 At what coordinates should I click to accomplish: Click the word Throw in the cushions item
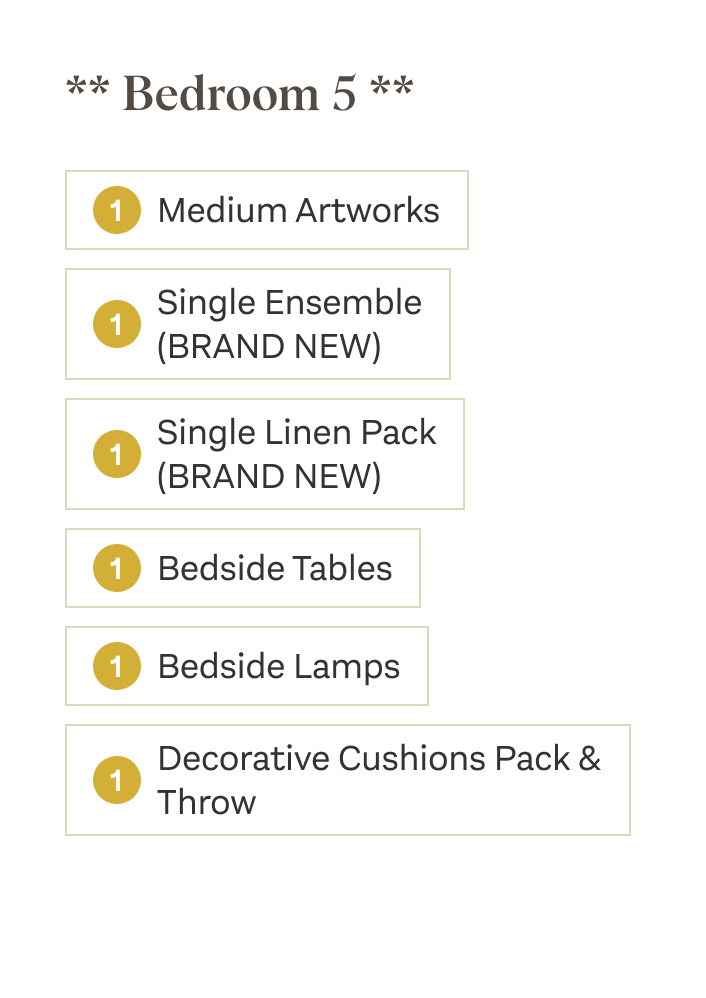(x=206, y=802)
